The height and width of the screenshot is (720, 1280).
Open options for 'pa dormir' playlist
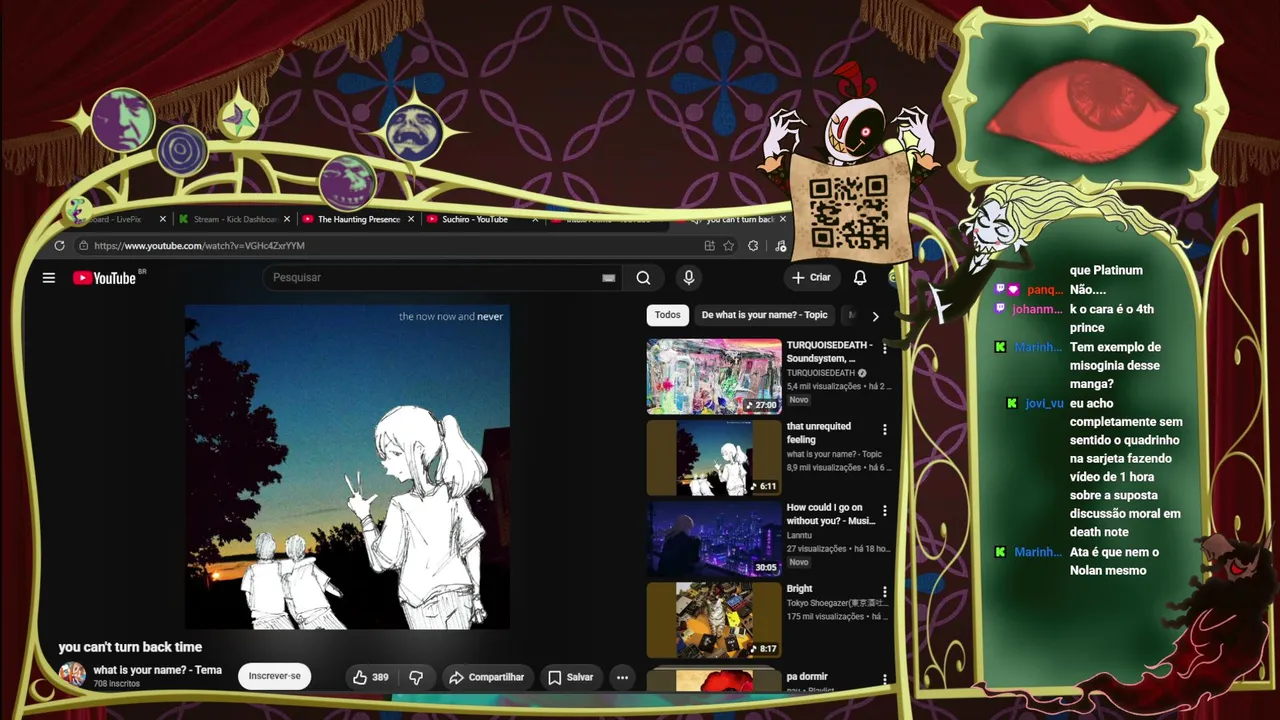pos(884,680)
